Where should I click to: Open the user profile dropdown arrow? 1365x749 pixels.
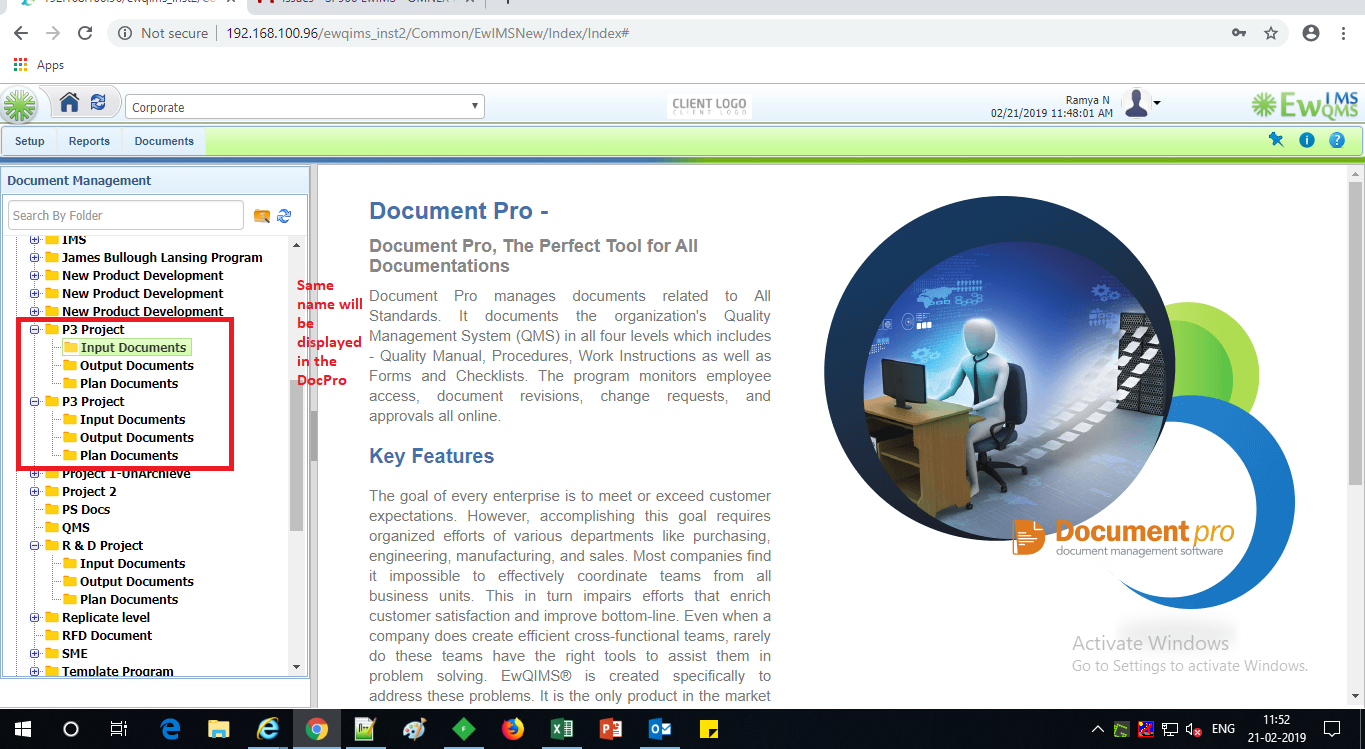pyautogui.click(x=1157, y=103)
